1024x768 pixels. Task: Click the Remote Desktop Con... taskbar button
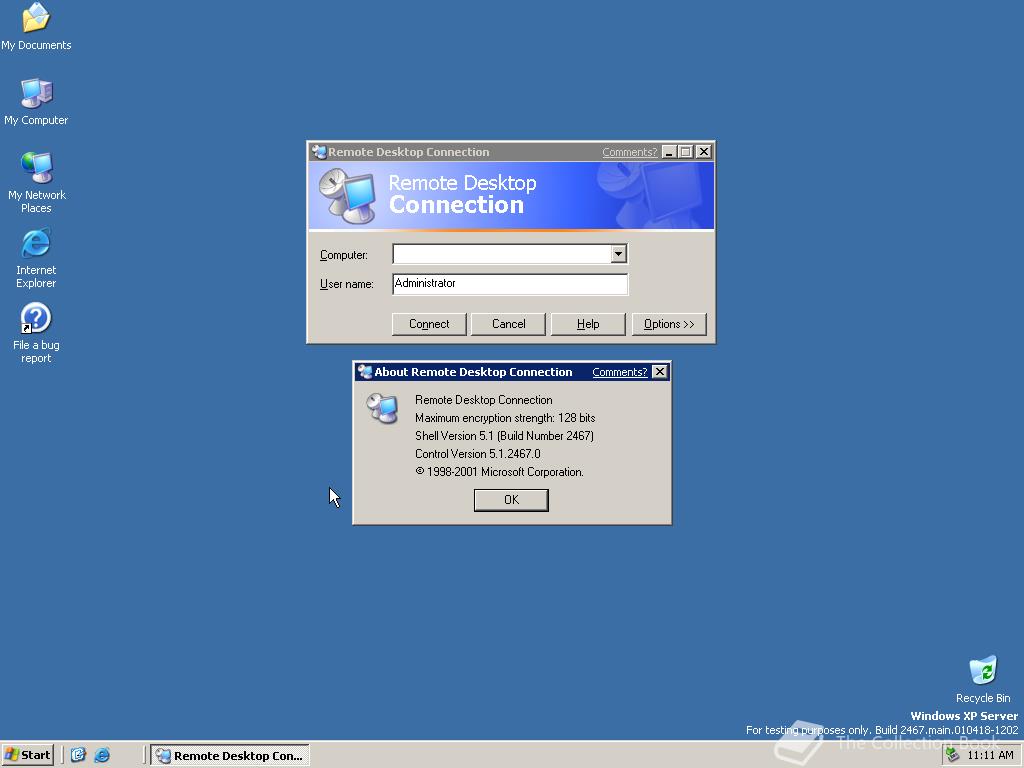(x=230, y=756)
